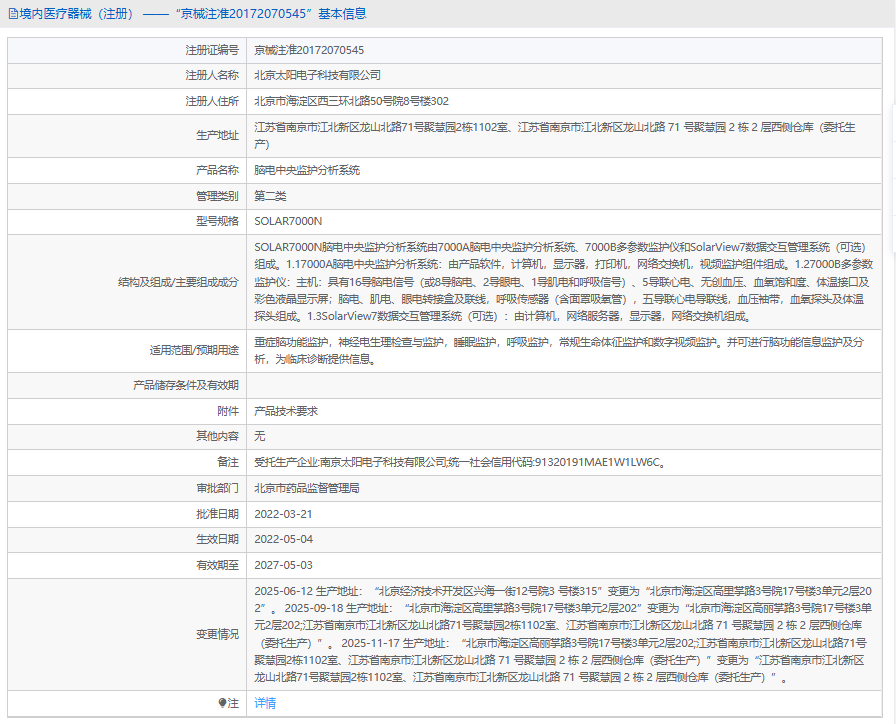Viewport: 896px width, 724px height.
Task: Click the structure description starting SOLAR7000N脑电中央监护
Action: [563, 282]
